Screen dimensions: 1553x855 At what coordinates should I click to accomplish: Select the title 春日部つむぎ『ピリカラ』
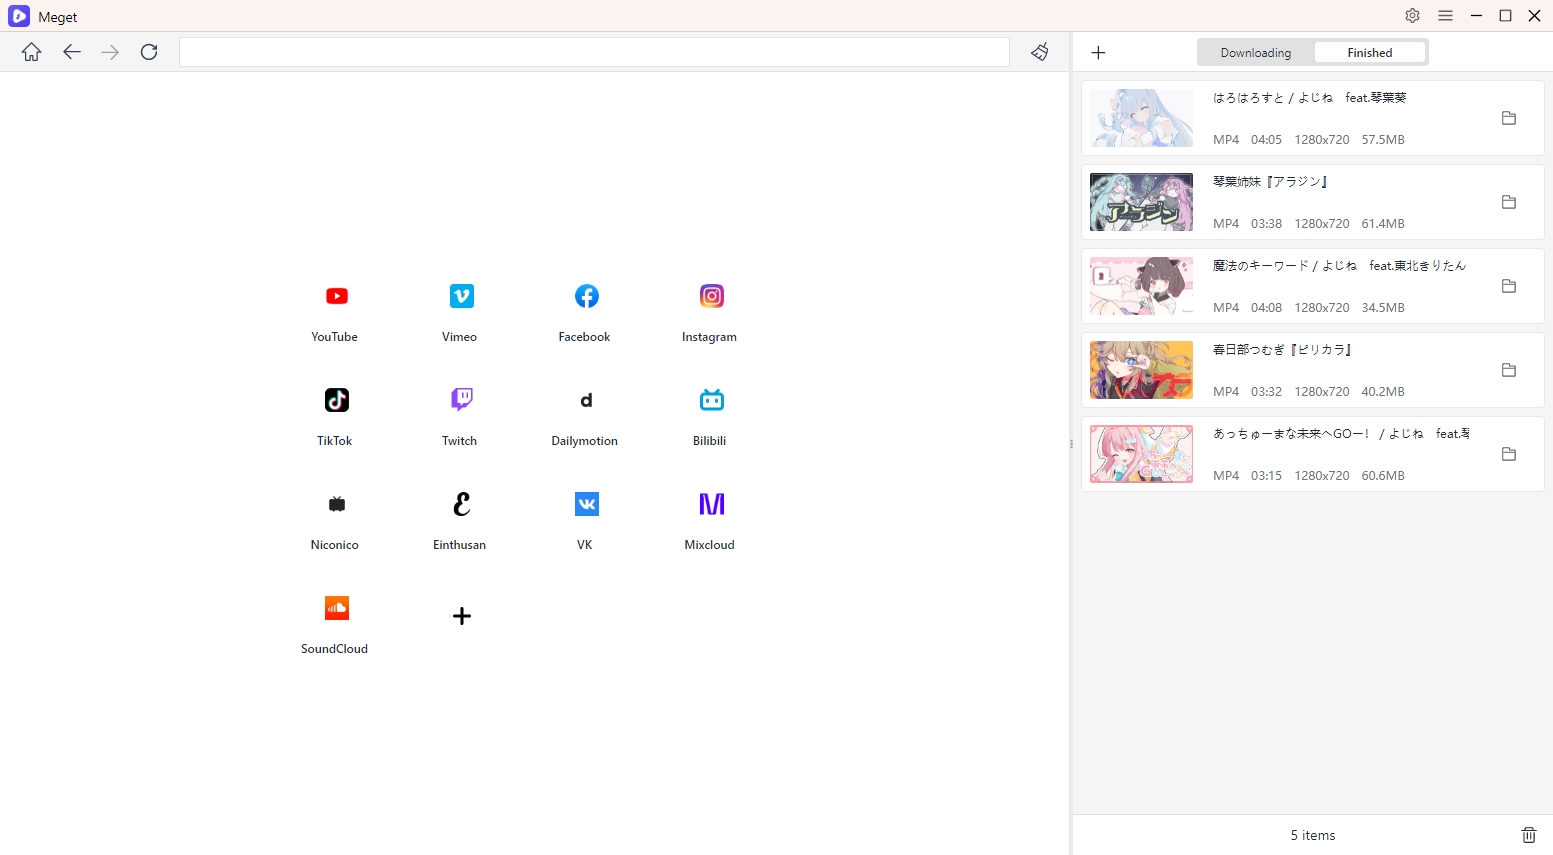click(x=1282, y=350)
